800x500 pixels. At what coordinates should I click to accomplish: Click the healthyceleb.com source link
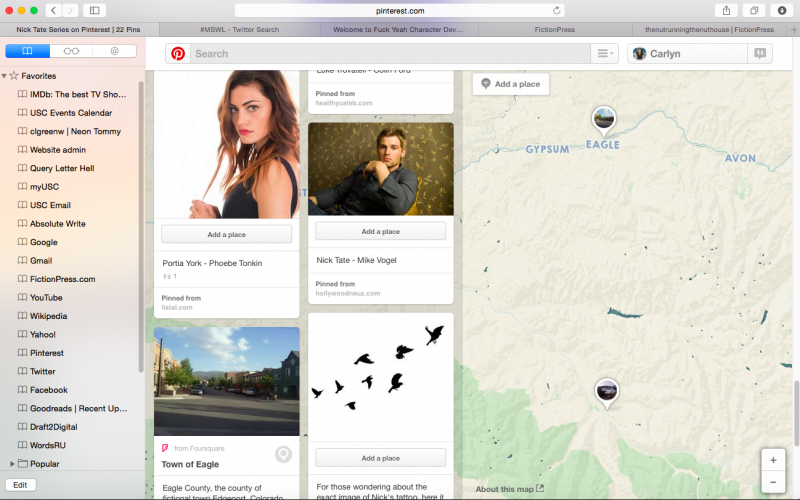pyautogui.click(x=344, y=103)
